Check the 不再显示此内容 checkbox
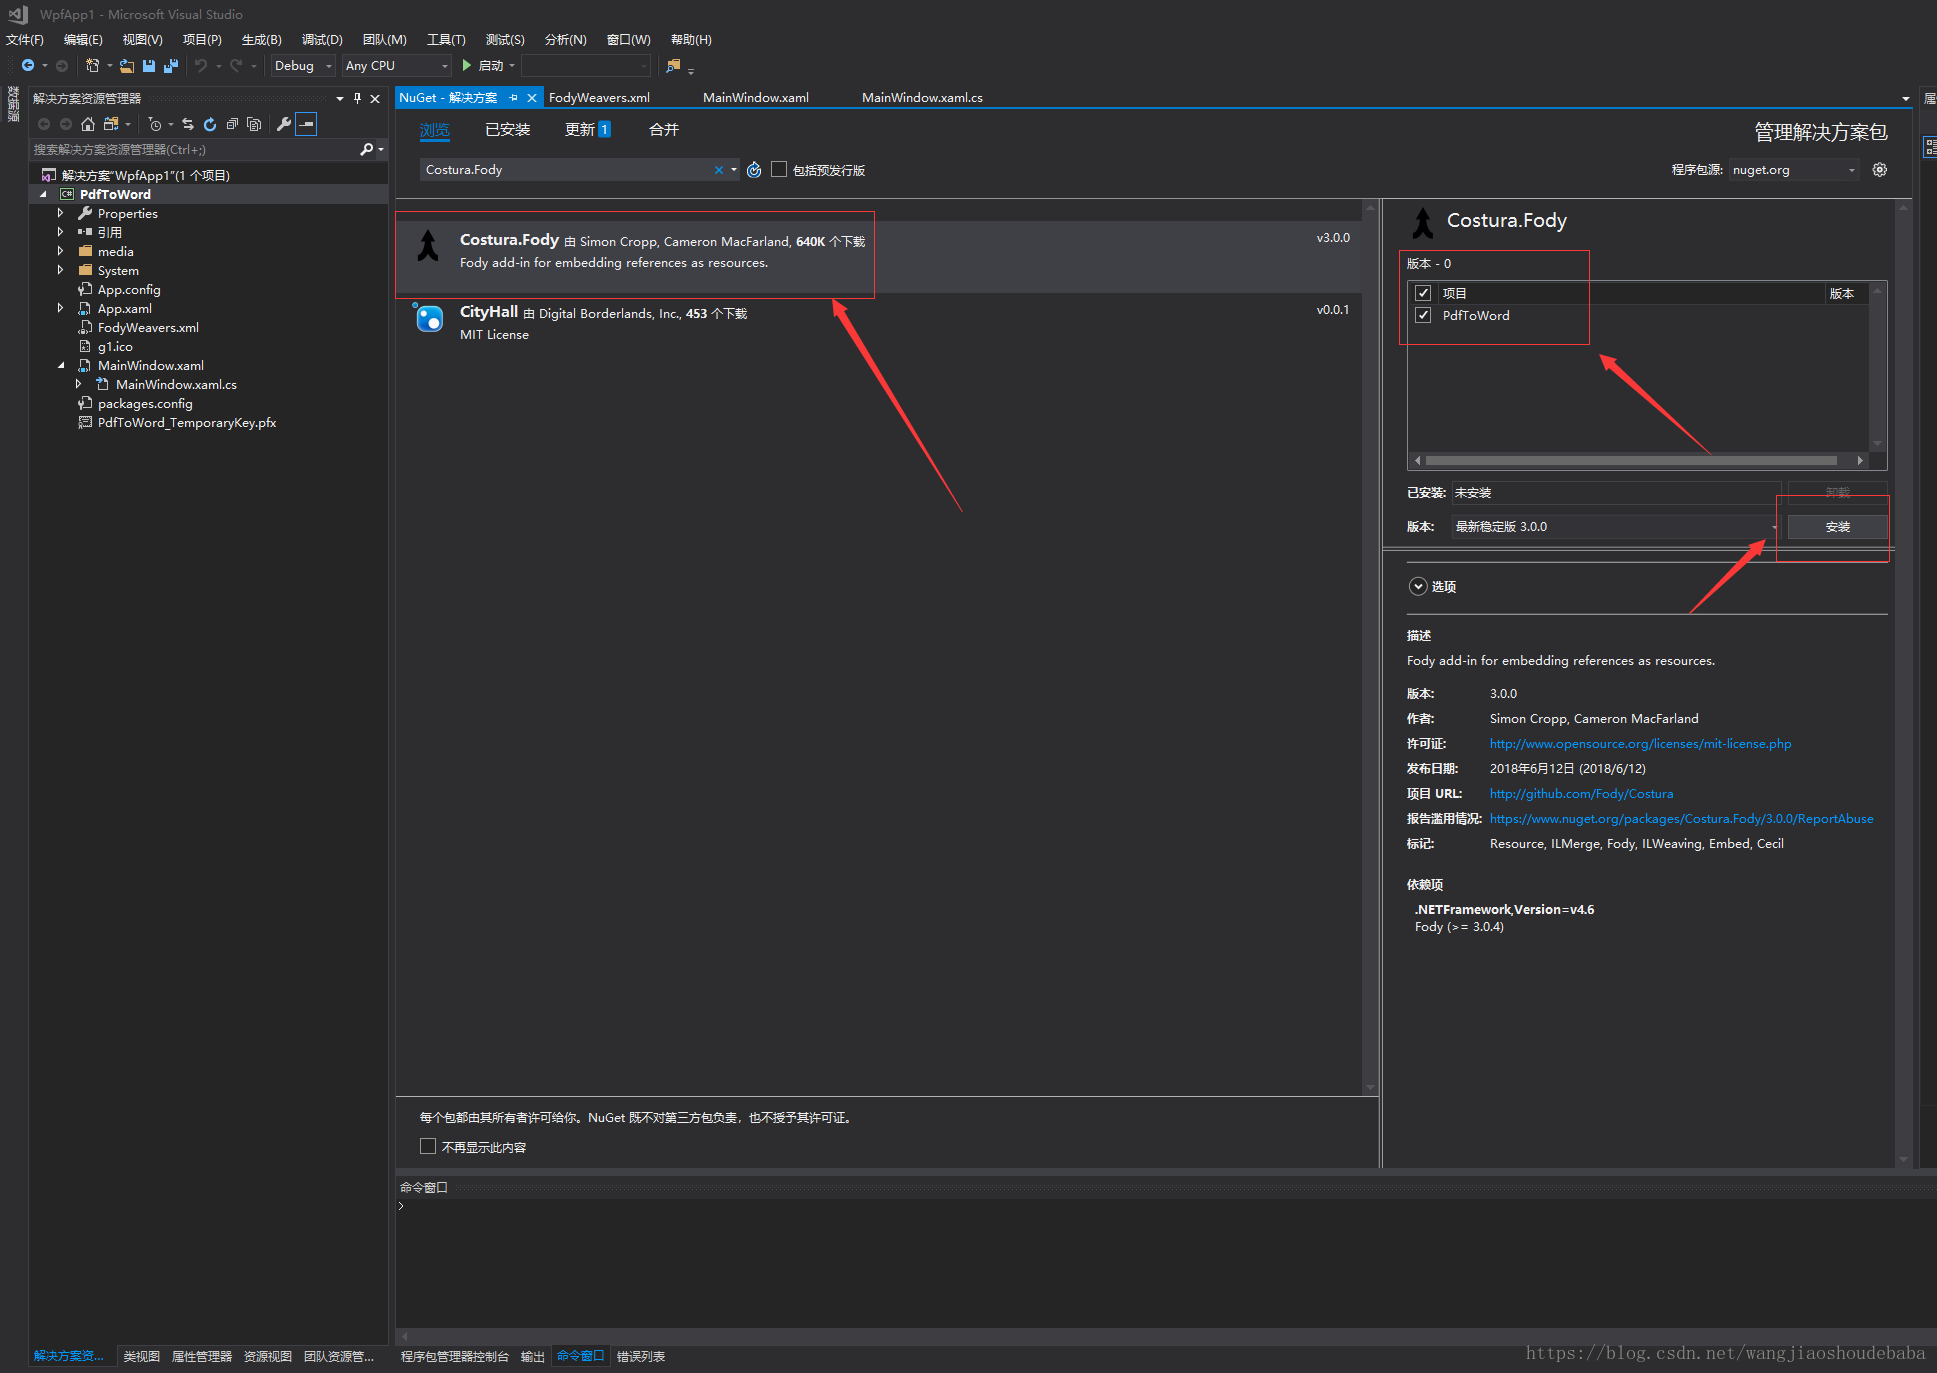The width and height of the screenshot is (1937, 1373). [x=428, y=1146]
